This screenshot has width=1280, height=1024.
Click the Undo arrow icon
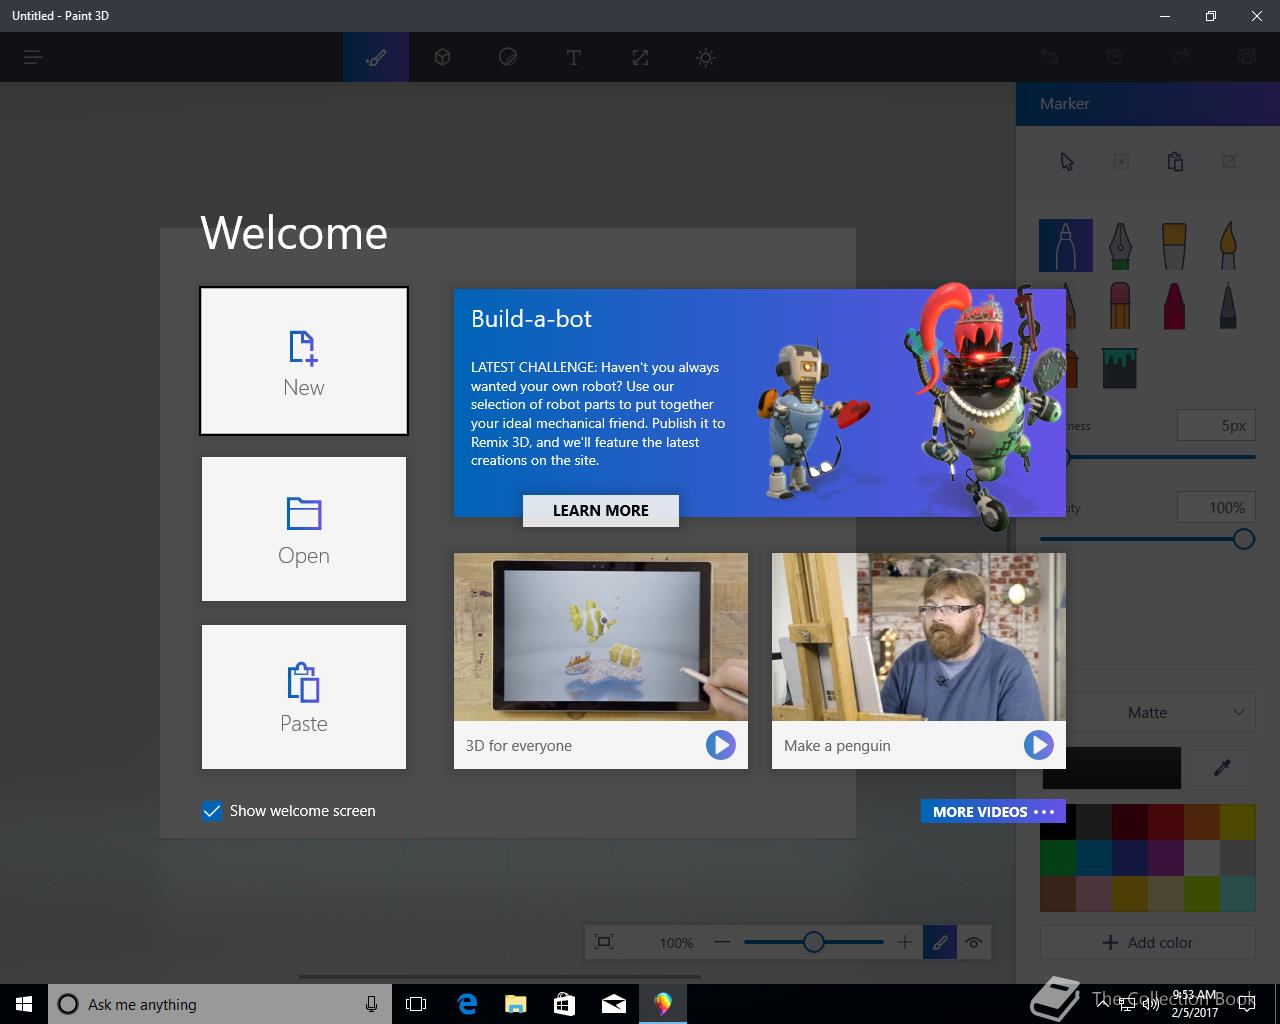tap(1049, 57)
